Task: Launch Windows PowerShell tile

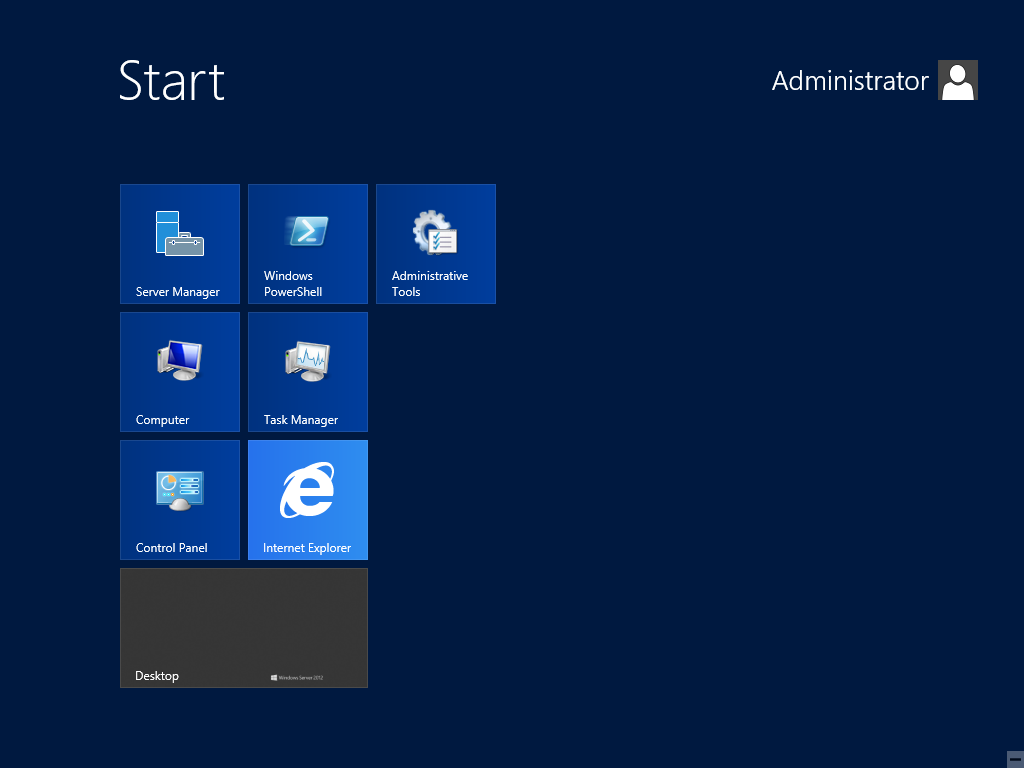Action: tap(308, 244)
